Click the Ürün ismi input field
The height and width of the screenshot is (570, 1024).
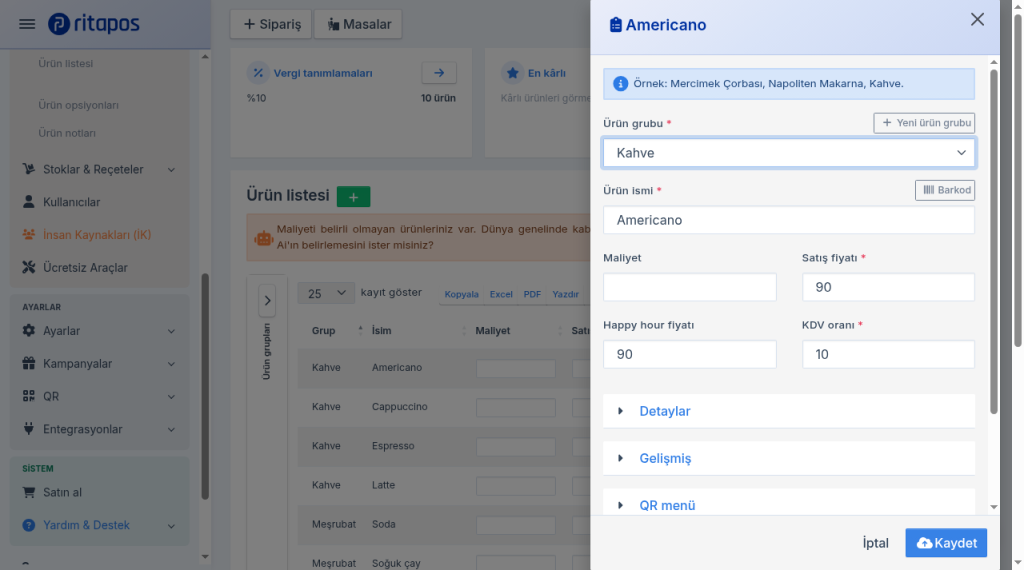coord(789,220)
